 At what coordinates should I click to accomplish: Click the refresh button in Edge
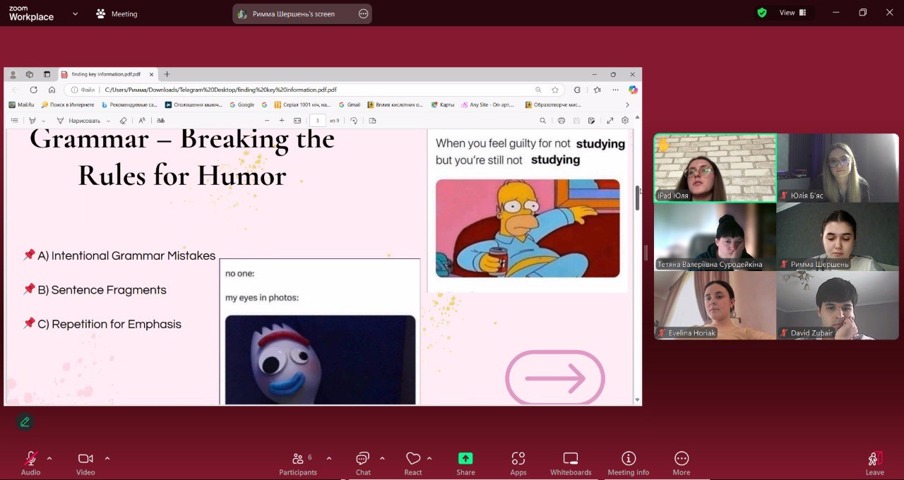pos(33,90)
